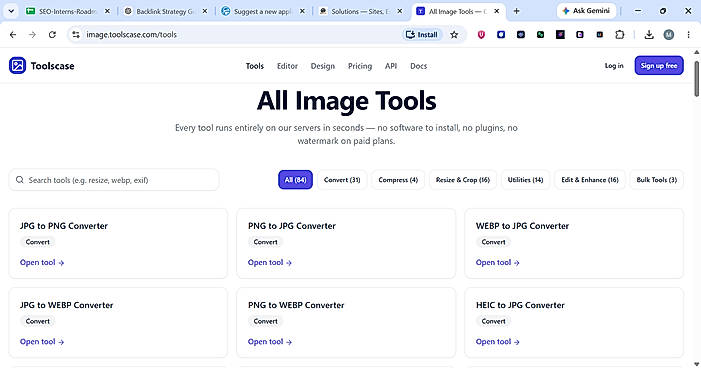This screenshot has height=368, width=701.
Task: Open the Extensions puzzle-piece icon
Action: click(620, 34)
